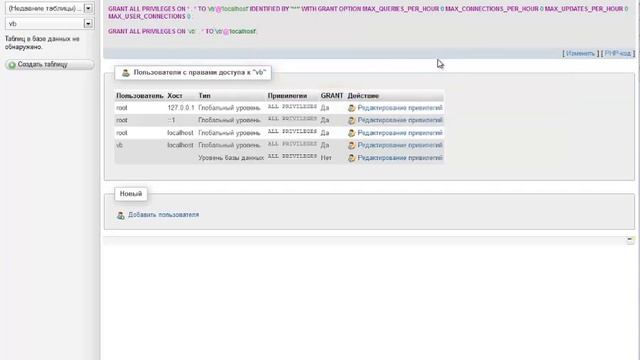Click the GRANT column header
The height and width of the screenshot is (360, 640).
tap(332, 96)
